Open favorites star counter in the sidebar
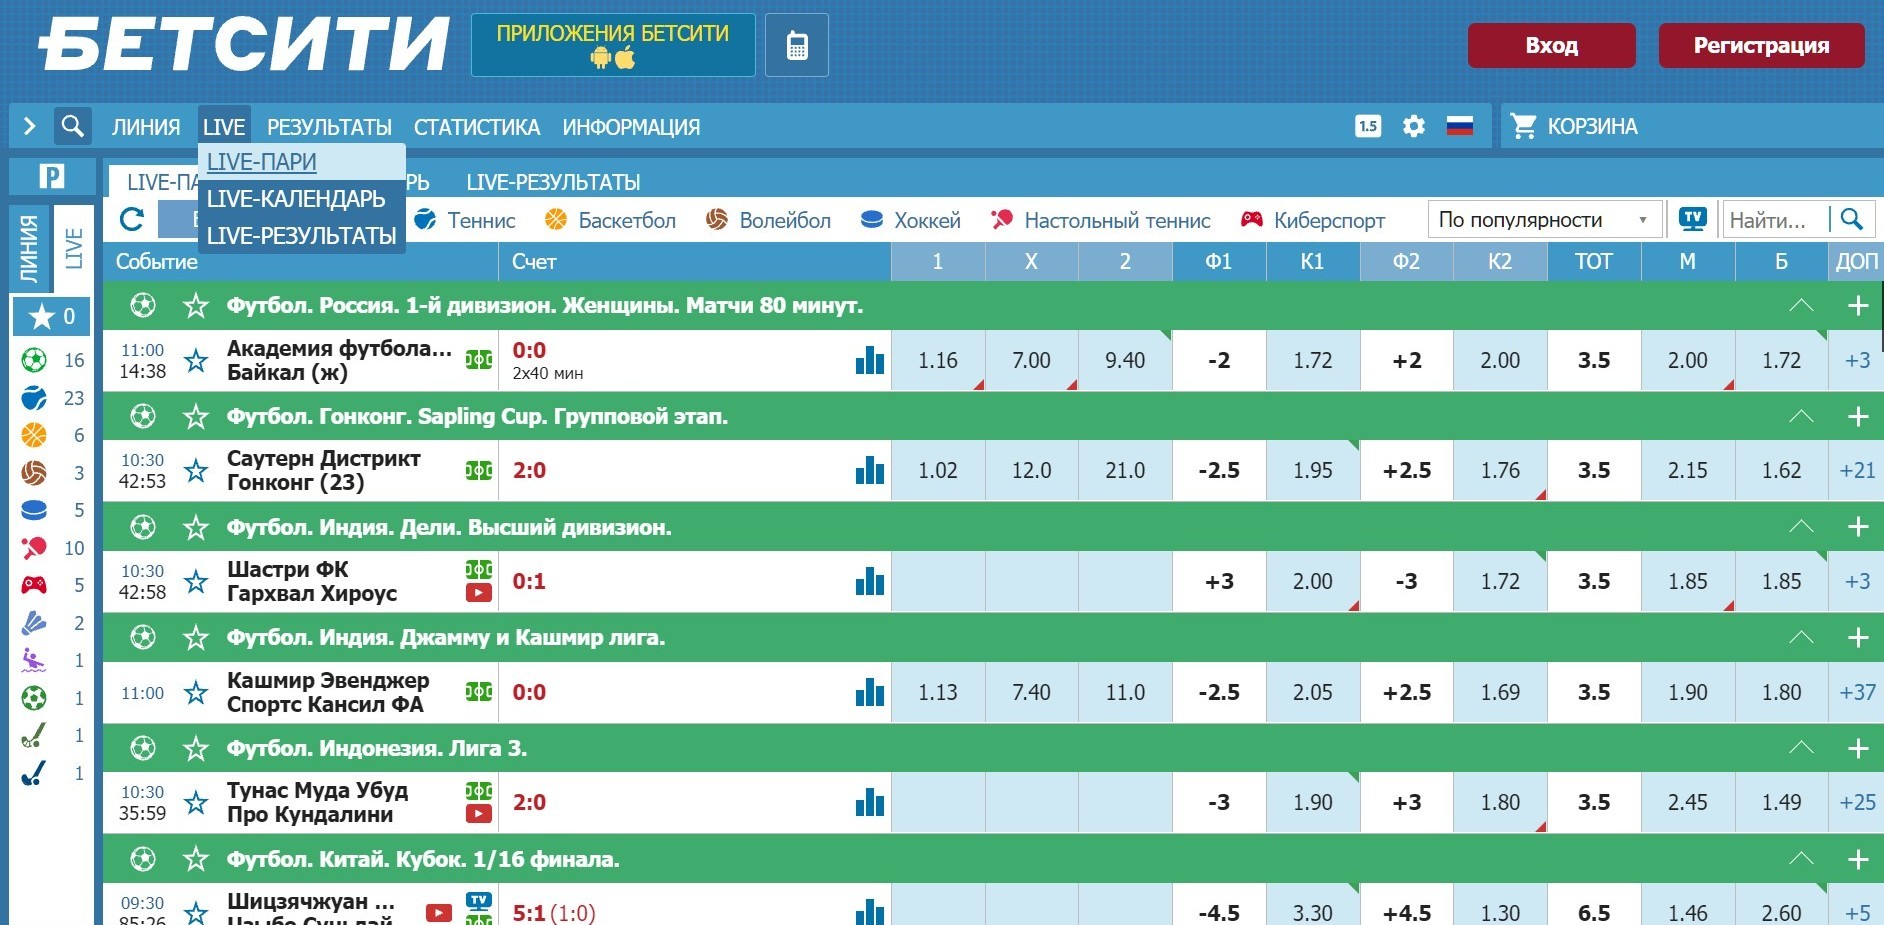Screen dimensions: 1884x925 point(52,317)
